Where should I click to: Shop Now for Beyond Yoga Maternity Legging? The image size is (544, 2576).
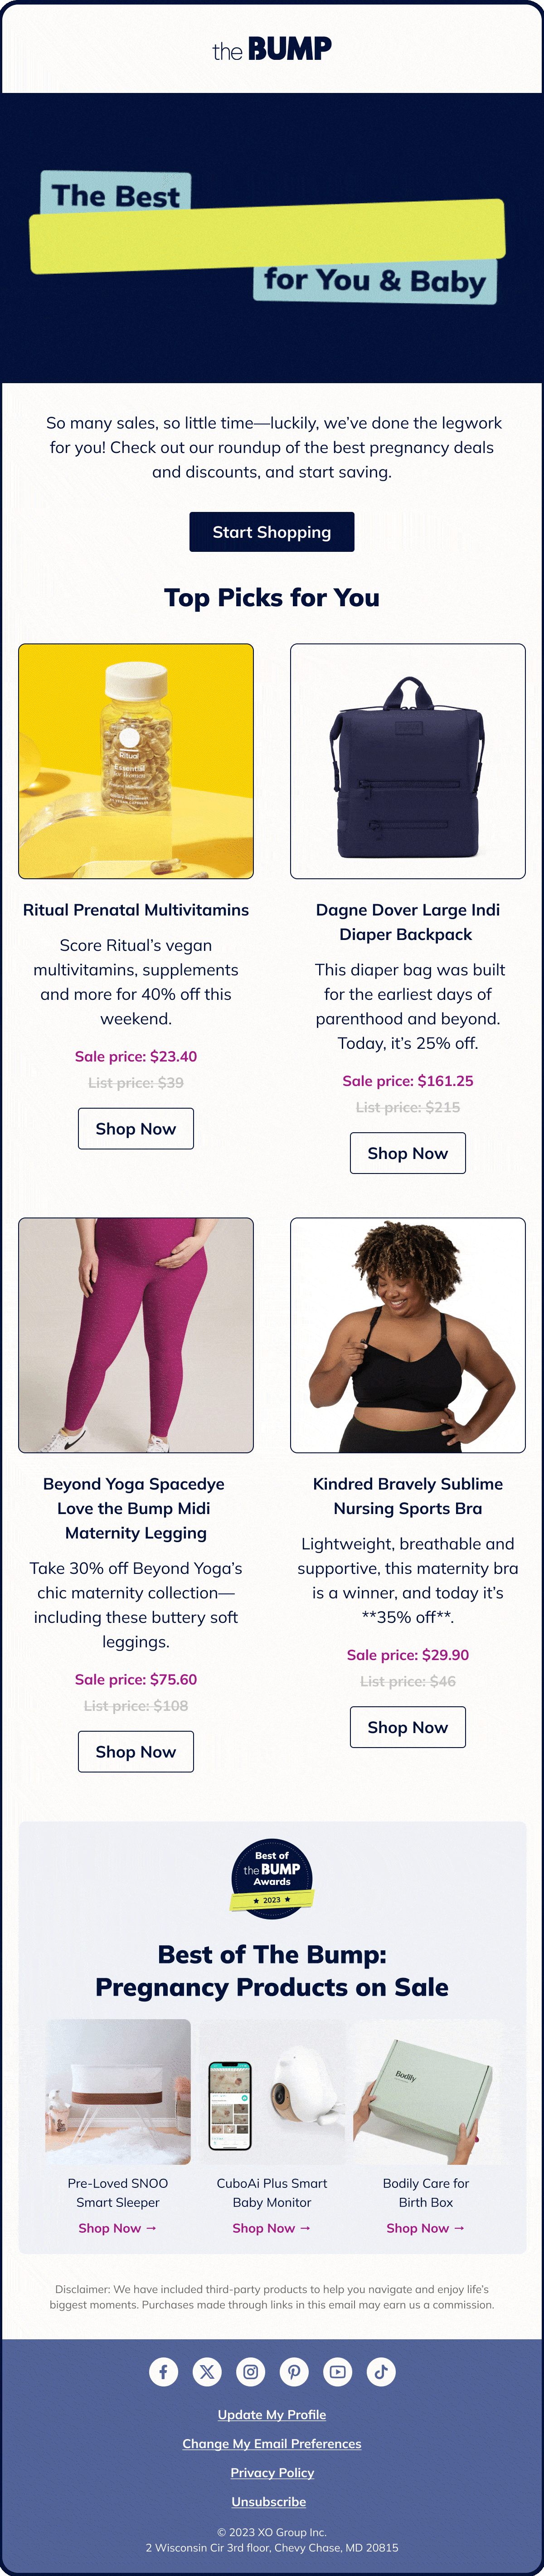click(x=136, y=1751)
